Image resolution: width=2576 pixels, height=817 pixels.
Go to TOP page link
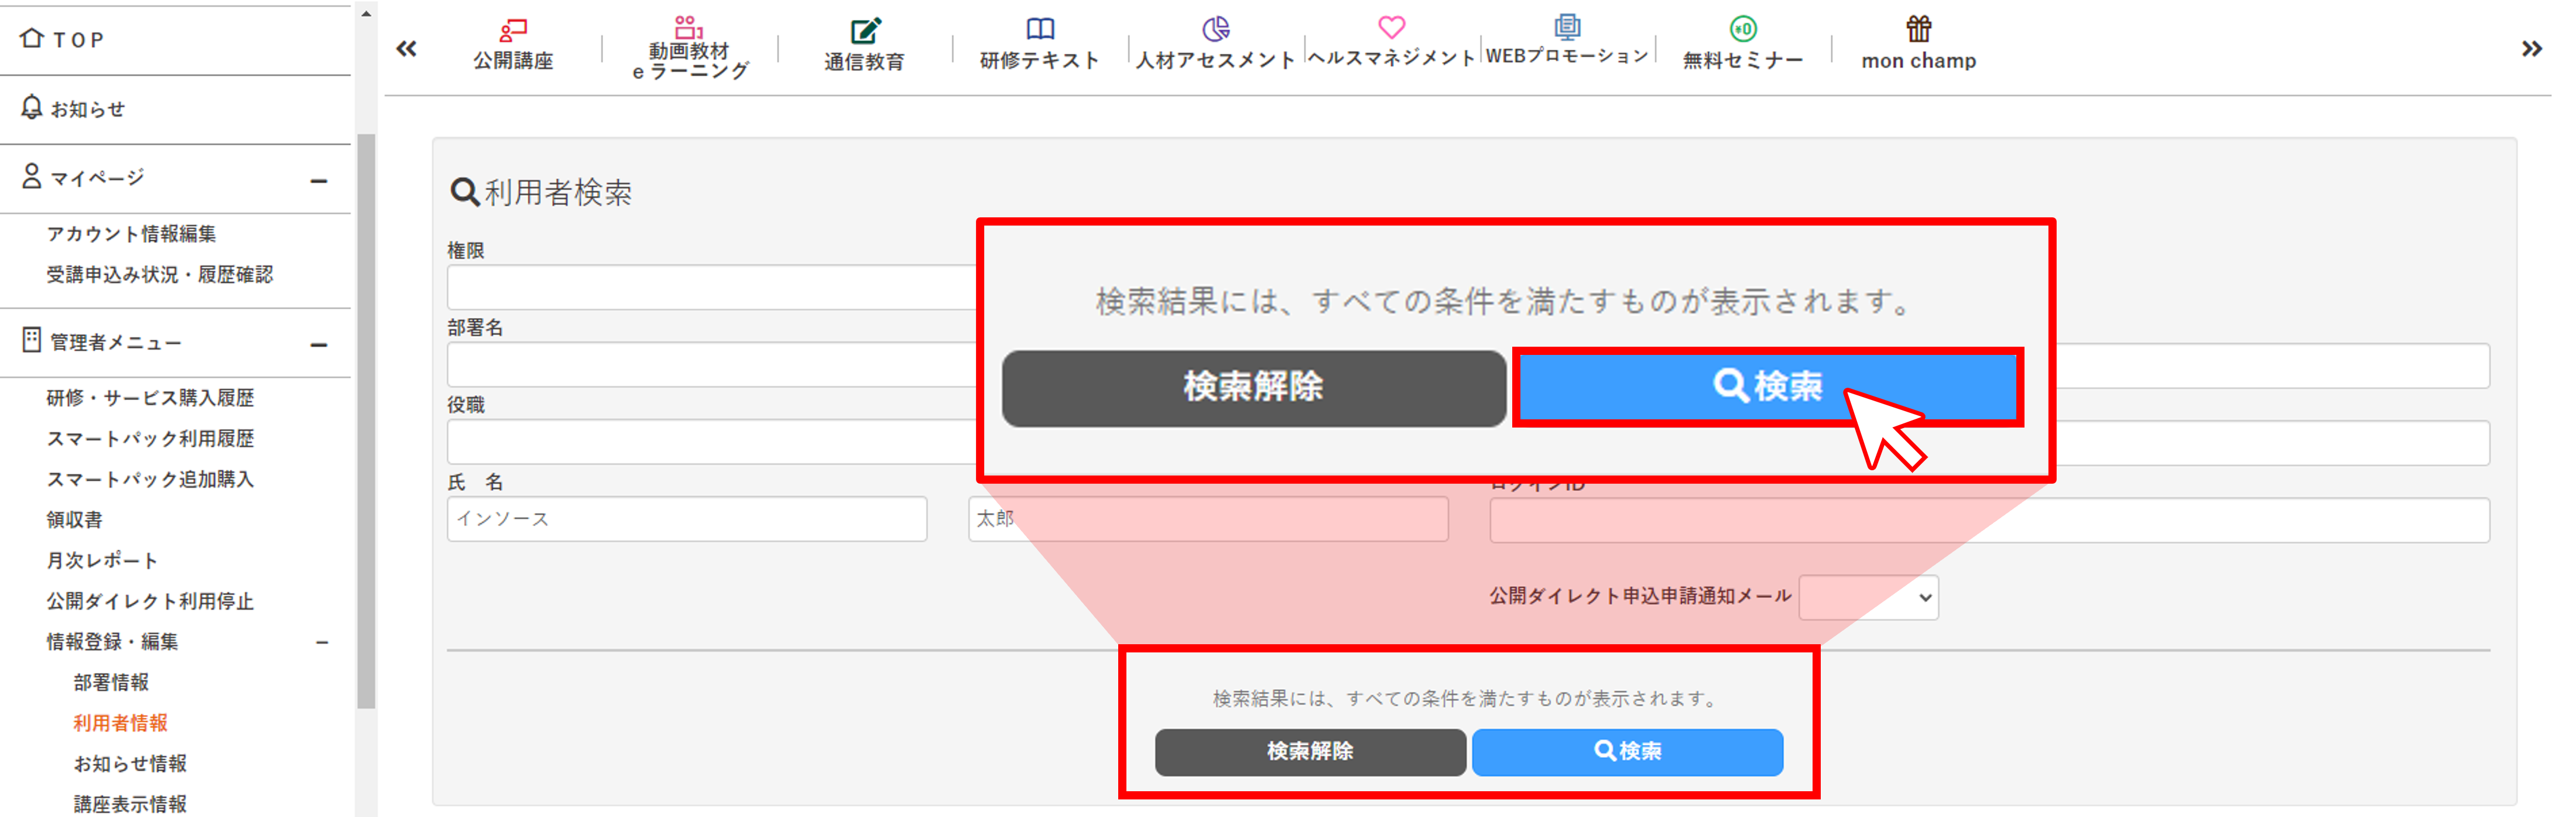(x=78, y=40)
